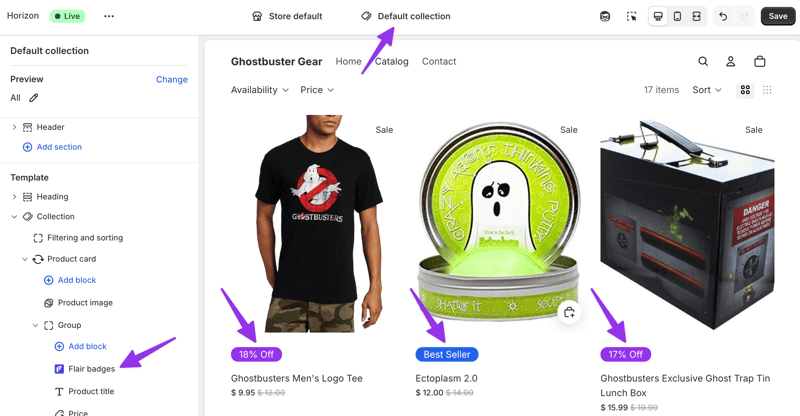800x416 pixels.
Task: Open the Sort dropdown
Action: tap(707, 90)
